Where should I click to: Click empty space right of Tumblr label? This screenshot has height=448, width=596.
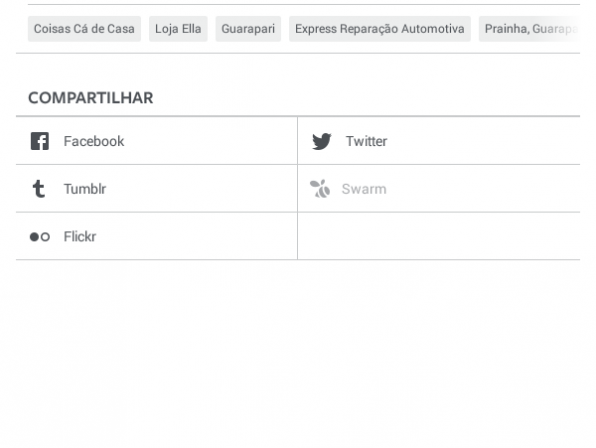point(201,189)
